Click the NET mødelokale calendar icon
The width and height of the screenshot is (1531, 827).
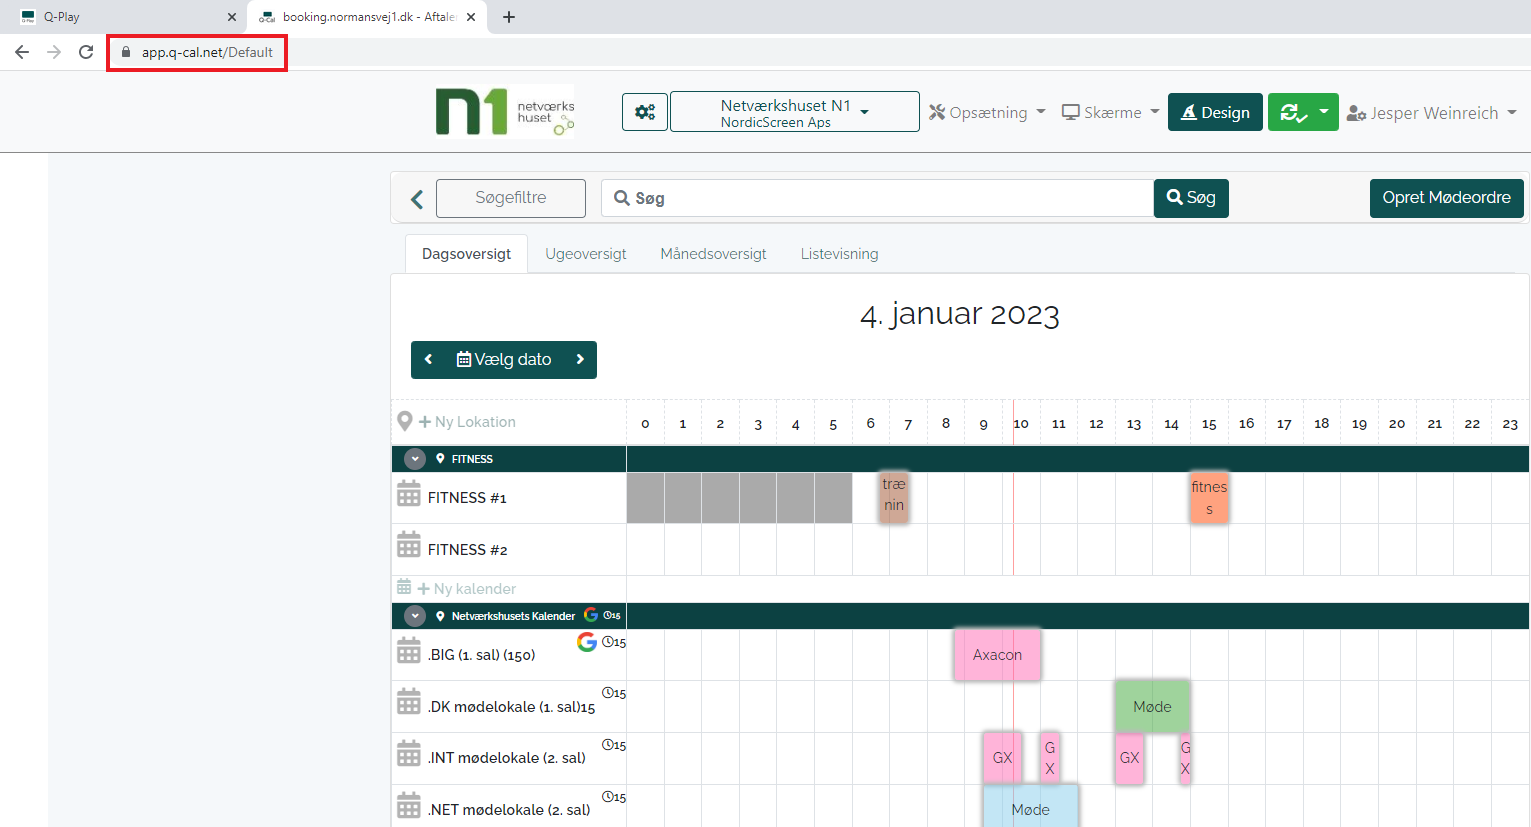pos(409,805)
